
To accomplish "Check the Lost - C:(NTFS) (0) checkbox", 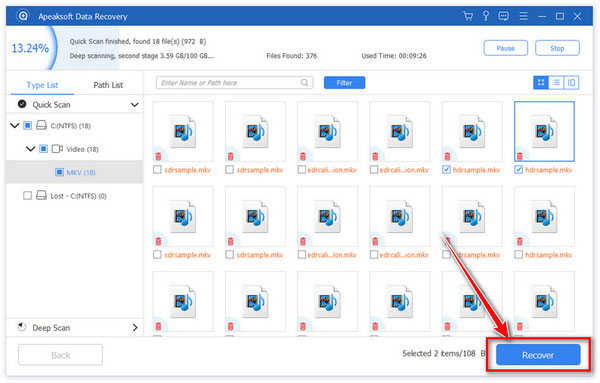I will coord(28,196).
